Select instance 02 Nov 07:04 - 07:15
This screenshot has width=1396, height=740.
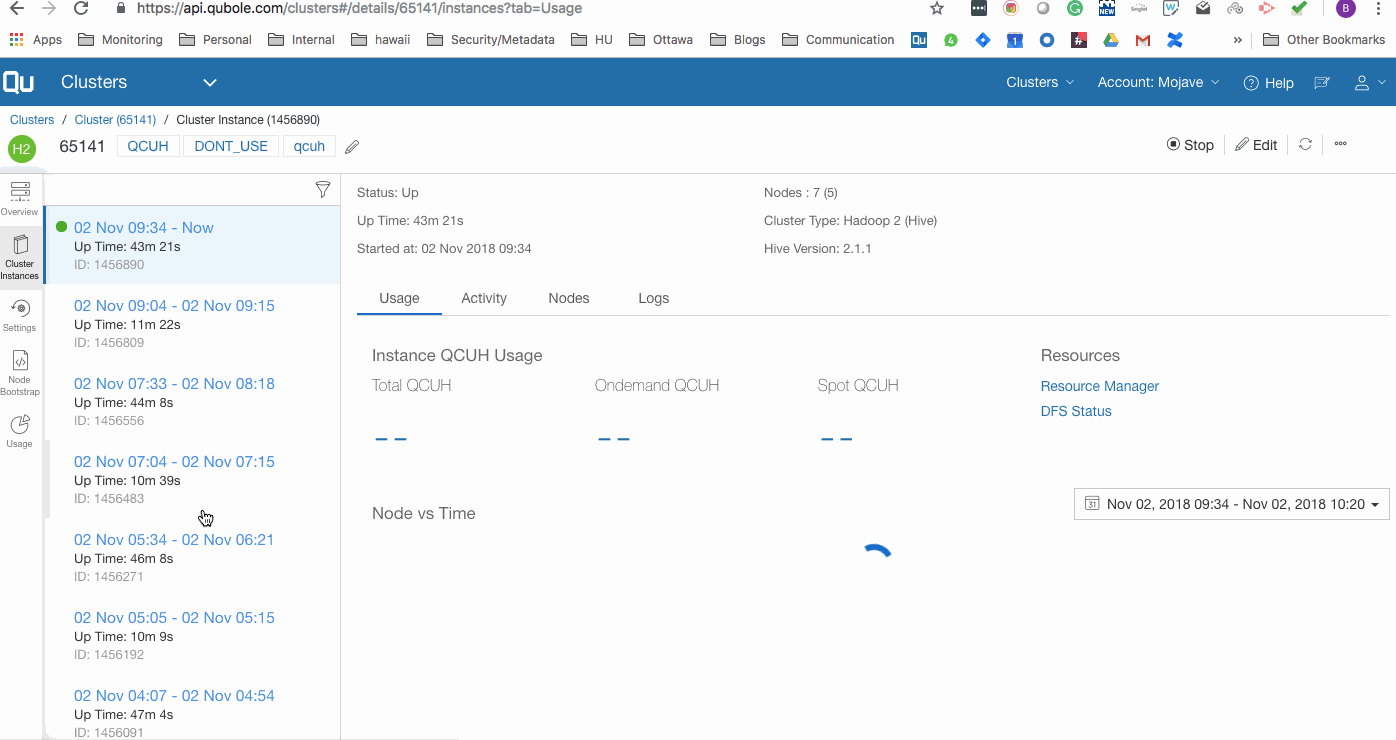192,479
